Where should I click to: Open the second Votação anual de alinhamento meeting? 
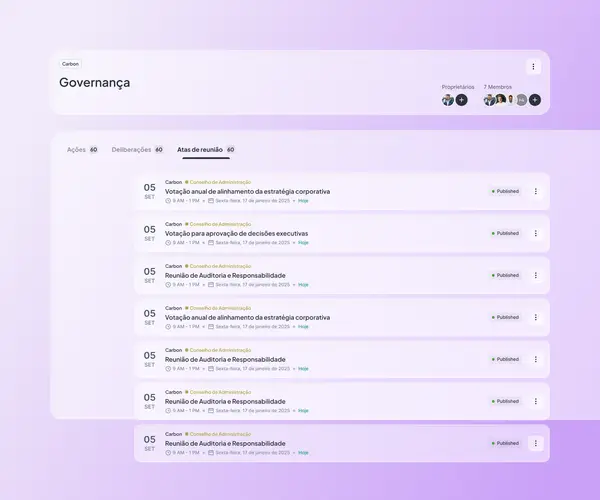(247, 318)
